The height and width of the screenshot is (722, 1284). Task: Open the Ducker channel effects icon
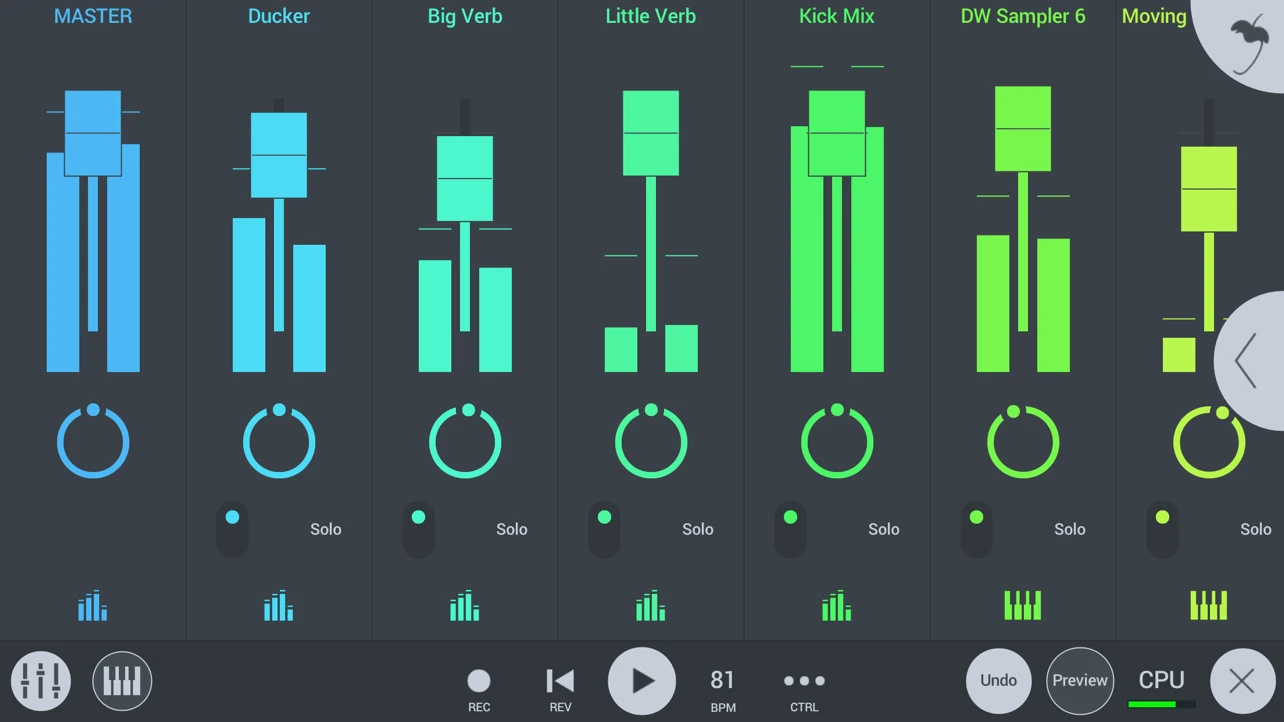pyautogui.click(x=279, y=606)
